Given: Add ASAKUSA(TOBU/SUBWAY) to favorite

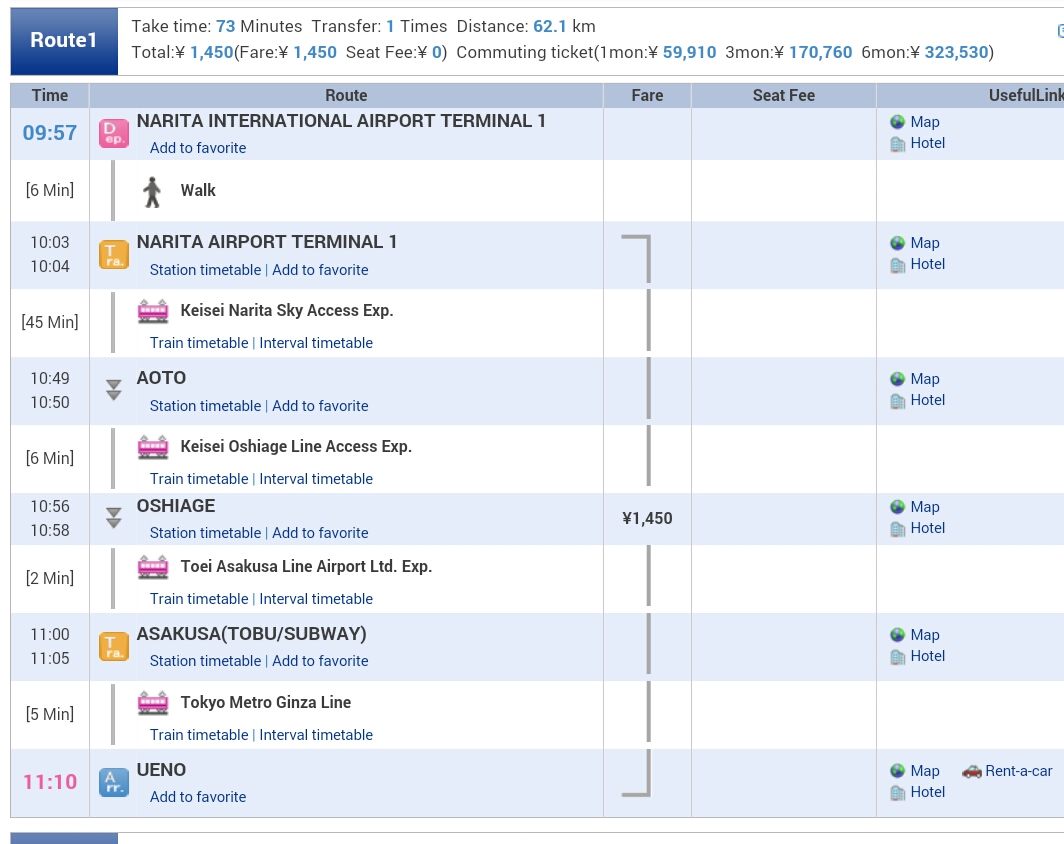Looking at the screenshot, I should 320,661.
